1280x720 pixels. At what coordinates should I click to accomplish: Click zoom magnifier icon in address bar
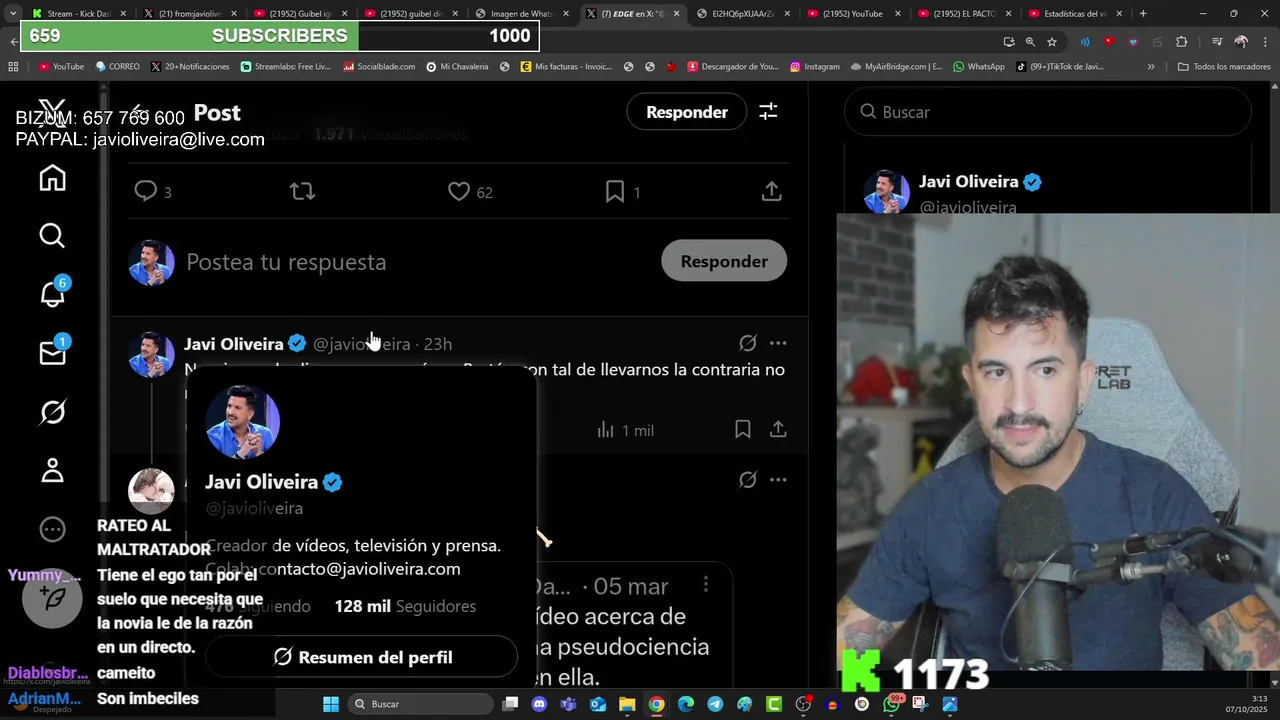point(1030,42)
